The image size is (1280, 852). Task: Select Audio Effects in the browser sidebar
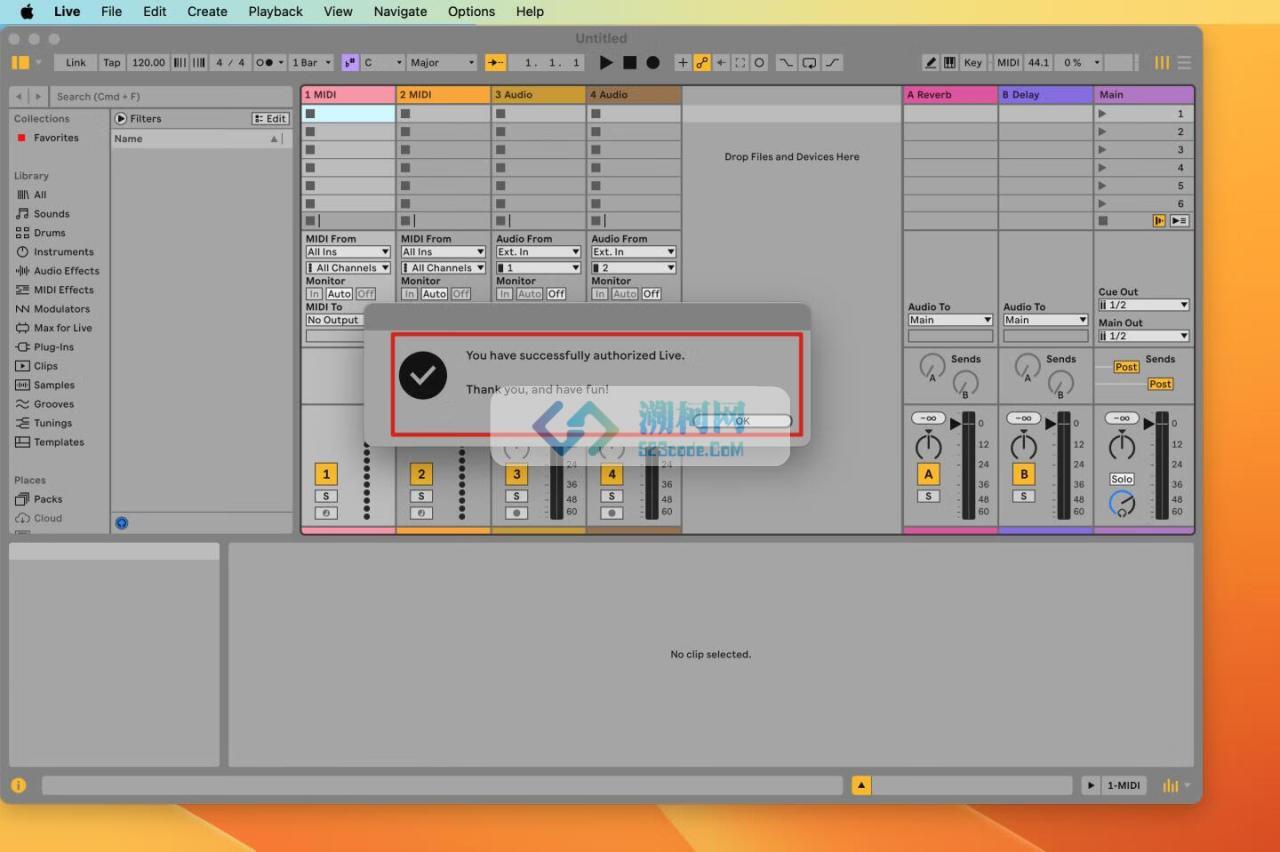[66, 271]
